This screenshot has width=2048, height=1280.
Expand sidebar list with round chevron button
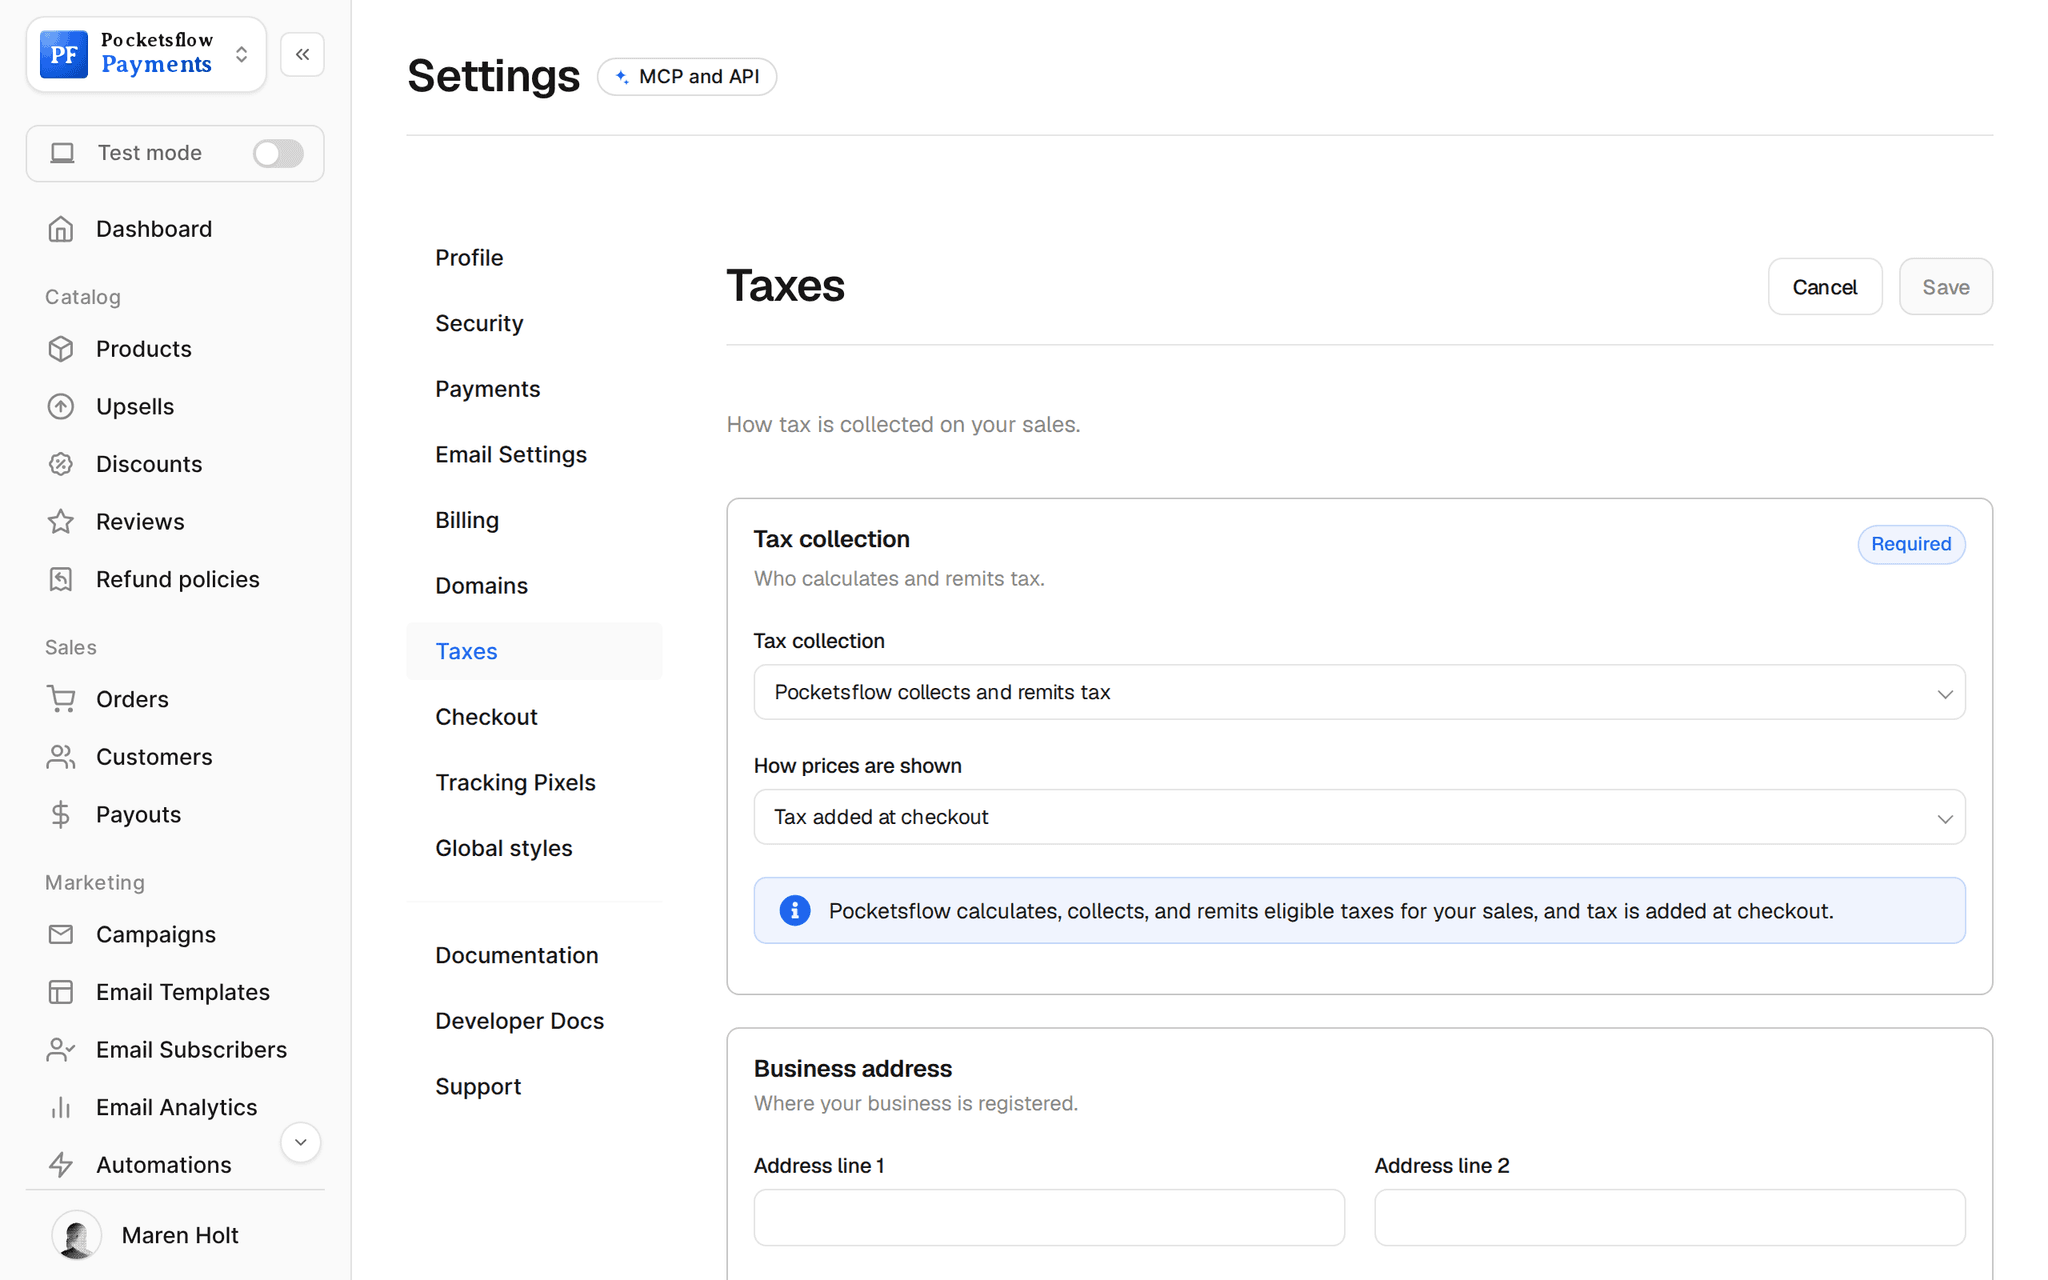(300, 1142)
